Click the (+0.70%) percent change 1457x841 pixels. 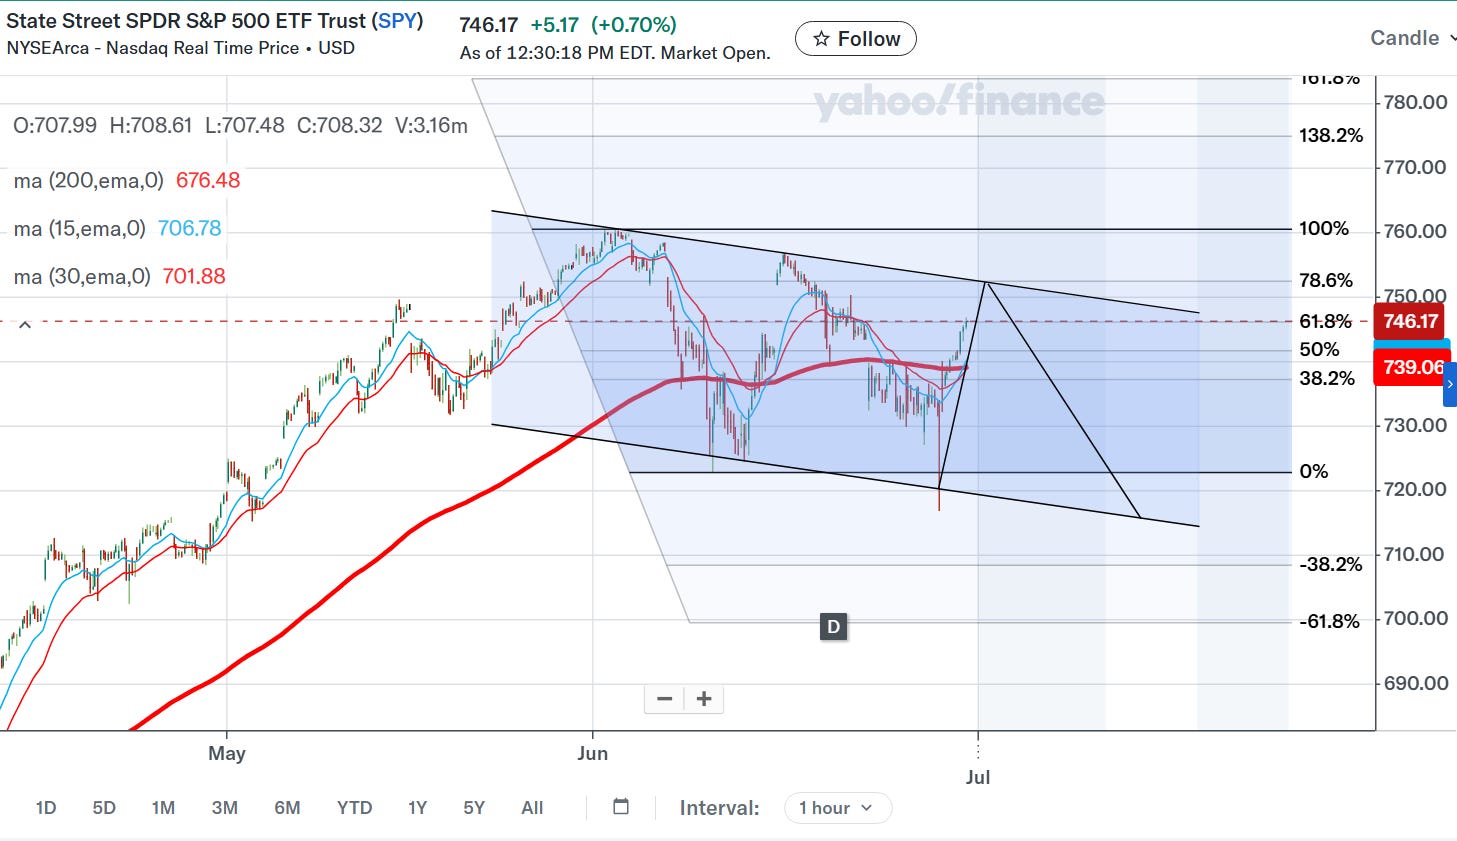(634, 25)
